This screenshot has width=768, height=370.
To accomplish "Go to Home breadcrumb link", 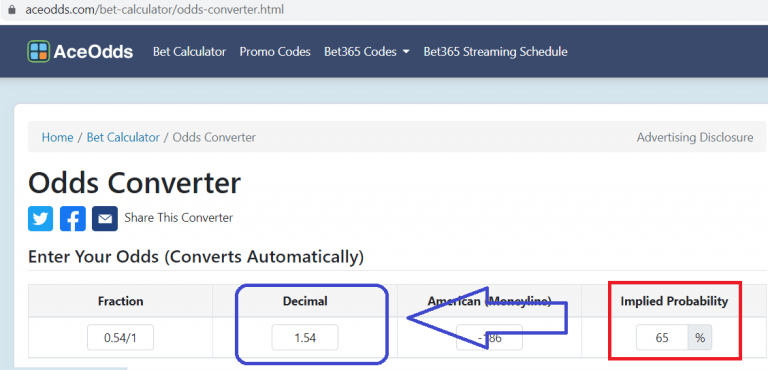I will coord(57,137).
